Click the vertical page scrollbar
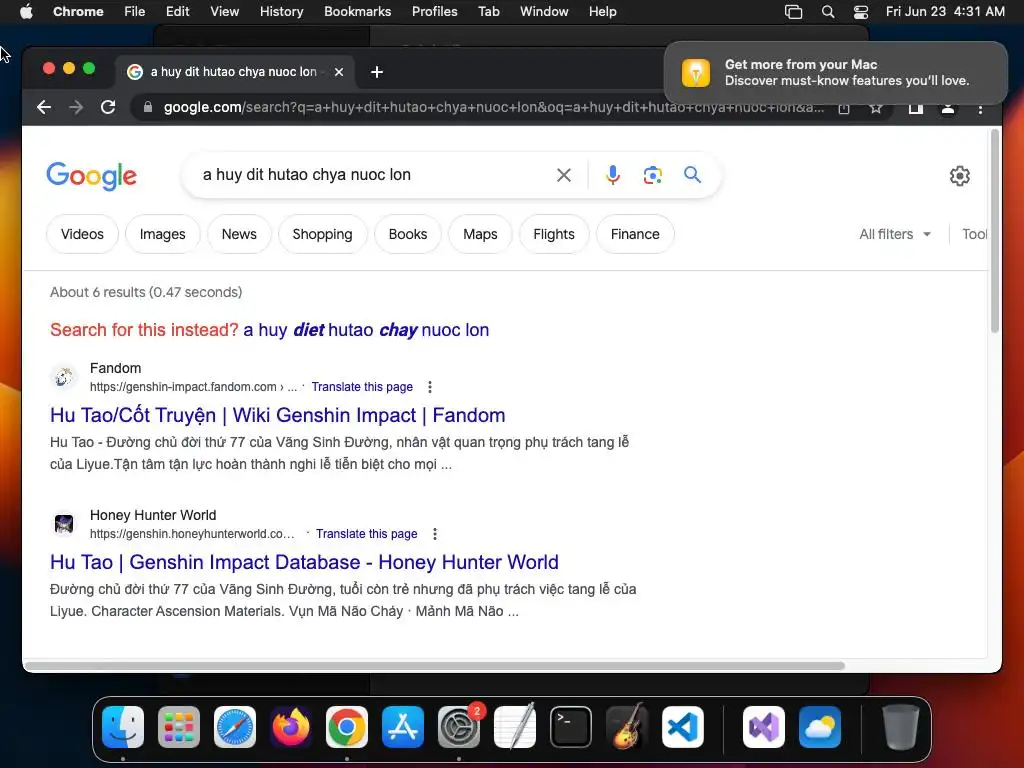This screenshot has width=1024, height=768. (995, 232)
